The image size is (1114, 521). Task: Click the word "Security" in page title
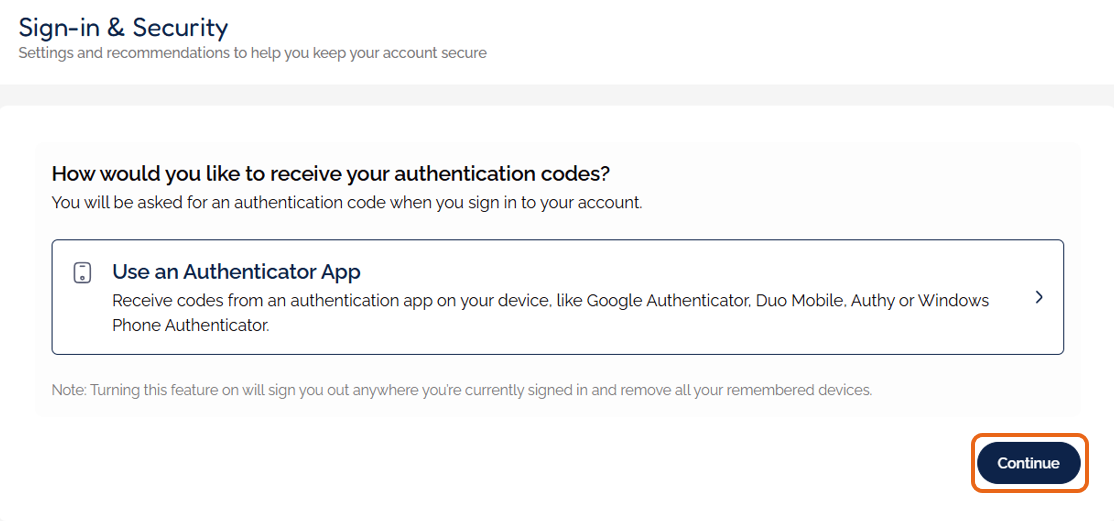180,27
